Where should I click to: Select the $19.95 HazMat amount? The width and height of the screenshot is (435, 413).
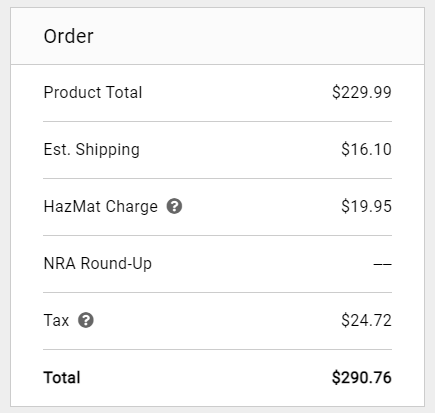(x=366, y=206)
